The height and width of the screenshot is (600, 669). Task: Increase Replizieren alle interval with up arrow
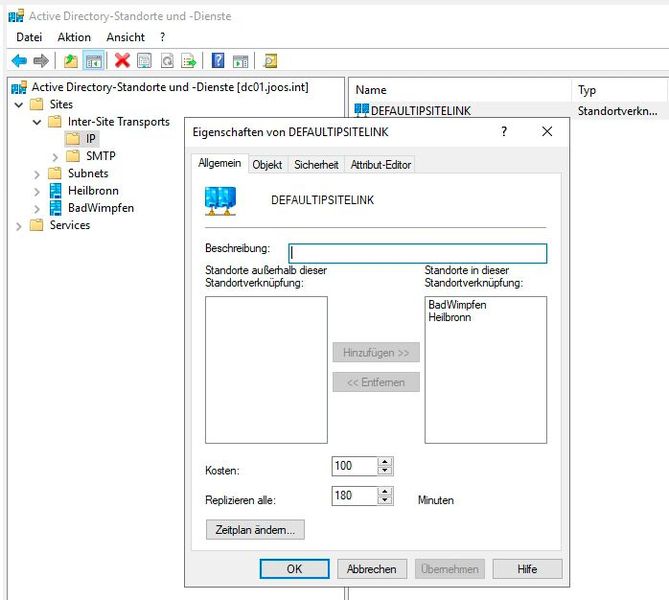tap(385, 491)
